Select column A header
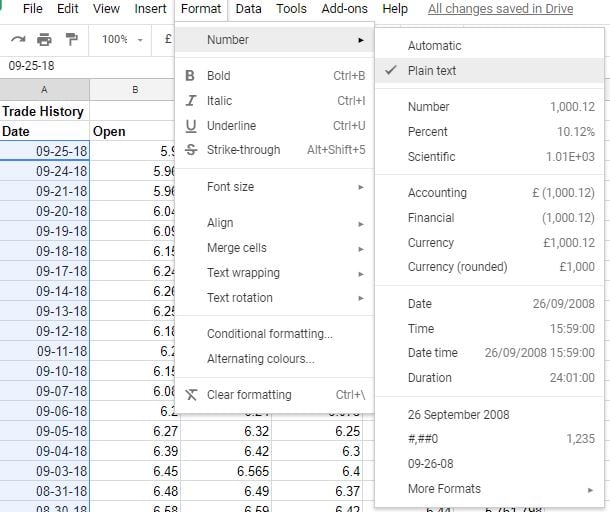 pyautogui.click(x=44, y=90)
